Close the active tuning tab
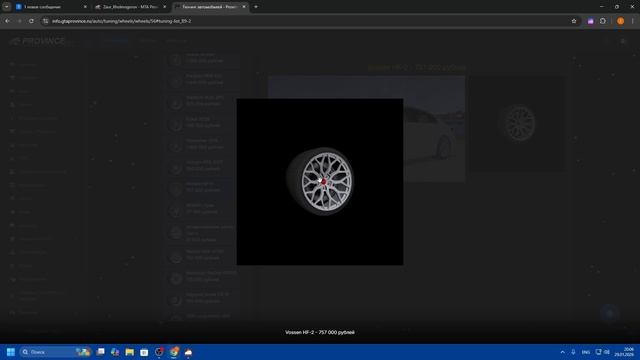This screenshot has height=360, width=640. pyautogui.click(x=244, y=7)
